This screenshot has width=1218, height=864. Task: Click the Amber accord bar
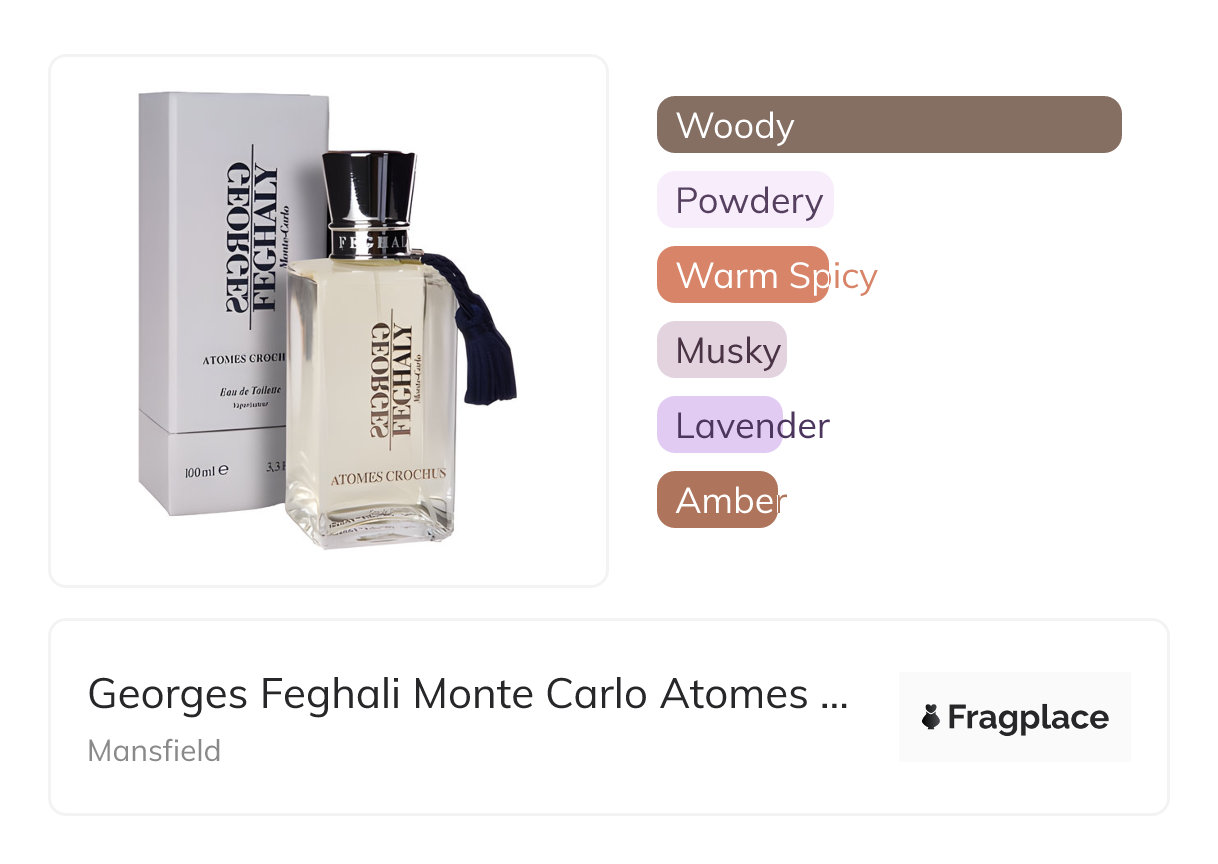[x=717, y=500]
